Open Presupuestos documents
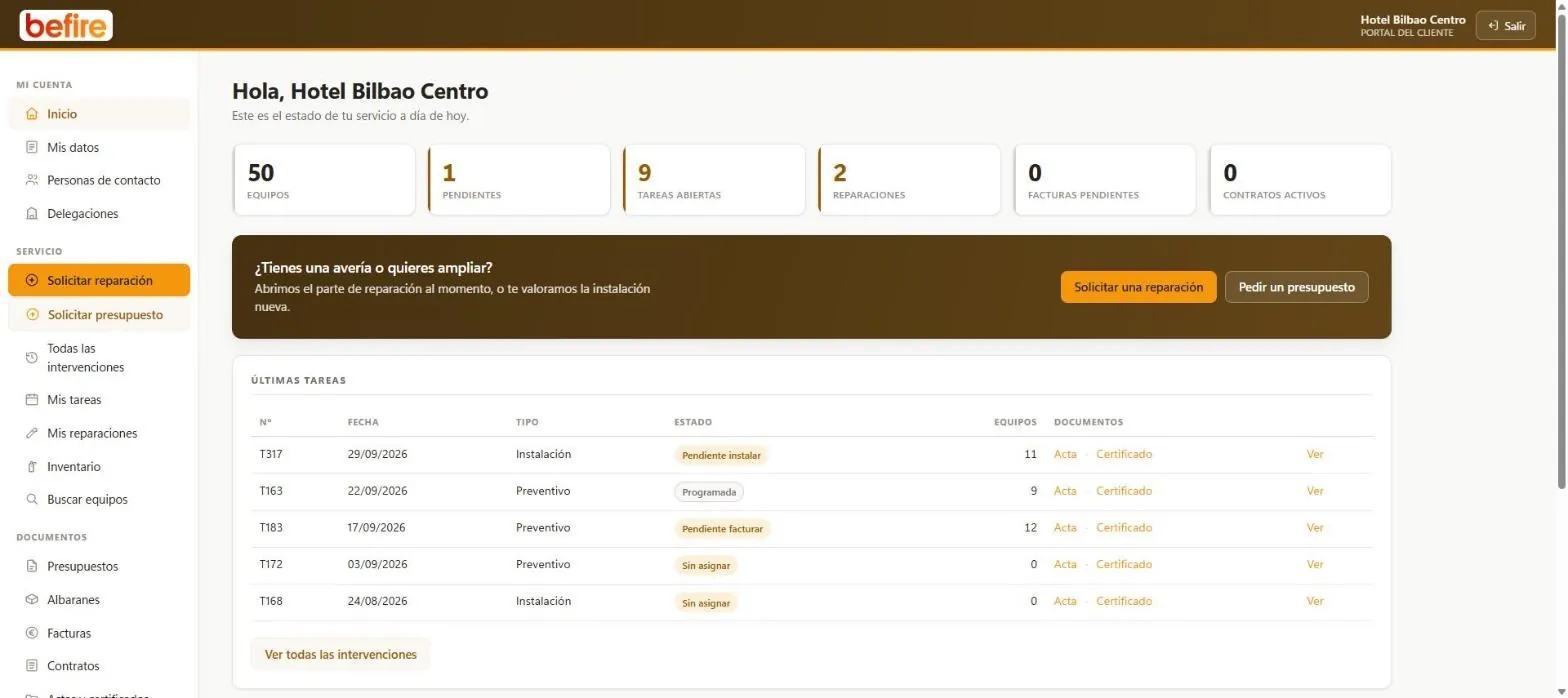 point(99,566)
